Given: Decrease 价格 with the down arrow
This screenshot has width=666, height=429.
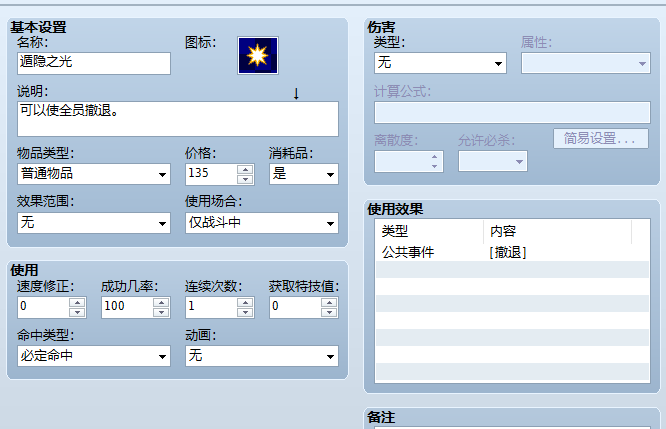Looking at the screenshot, I should 245,179.
